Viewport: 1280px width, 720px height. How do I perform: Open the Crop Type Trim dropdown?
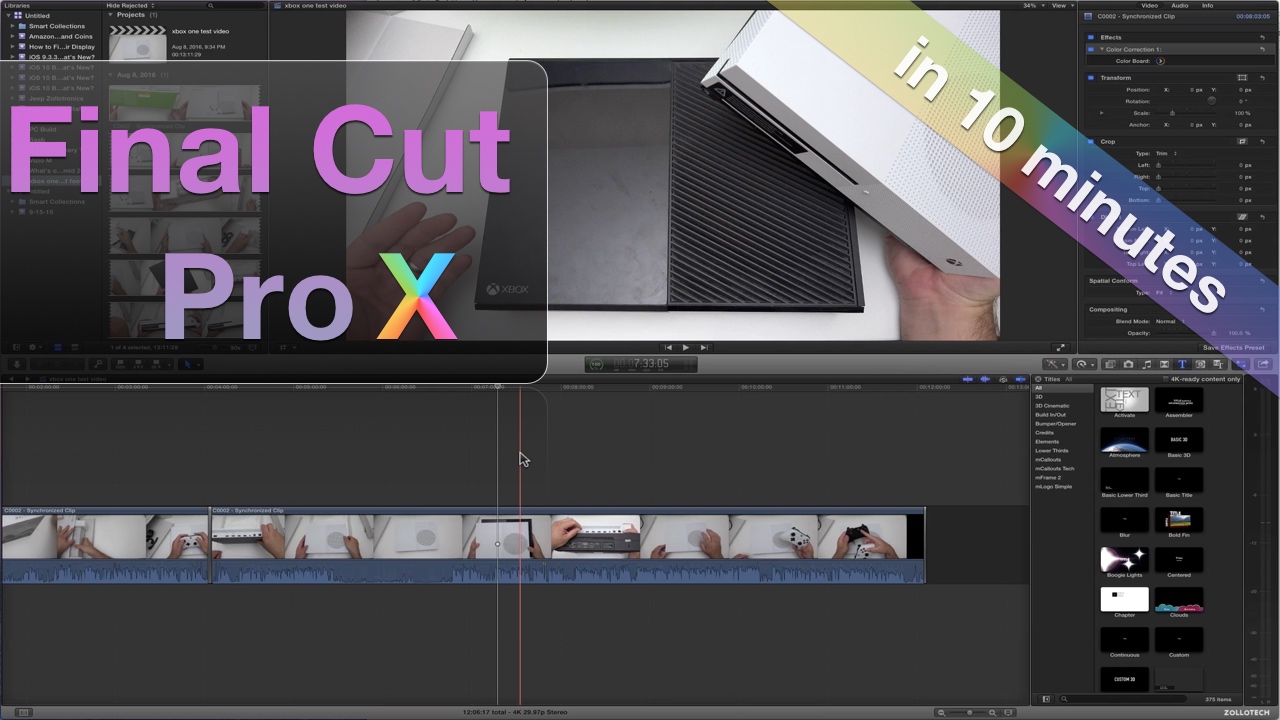pyautogui.click(x=1167, y=153)
